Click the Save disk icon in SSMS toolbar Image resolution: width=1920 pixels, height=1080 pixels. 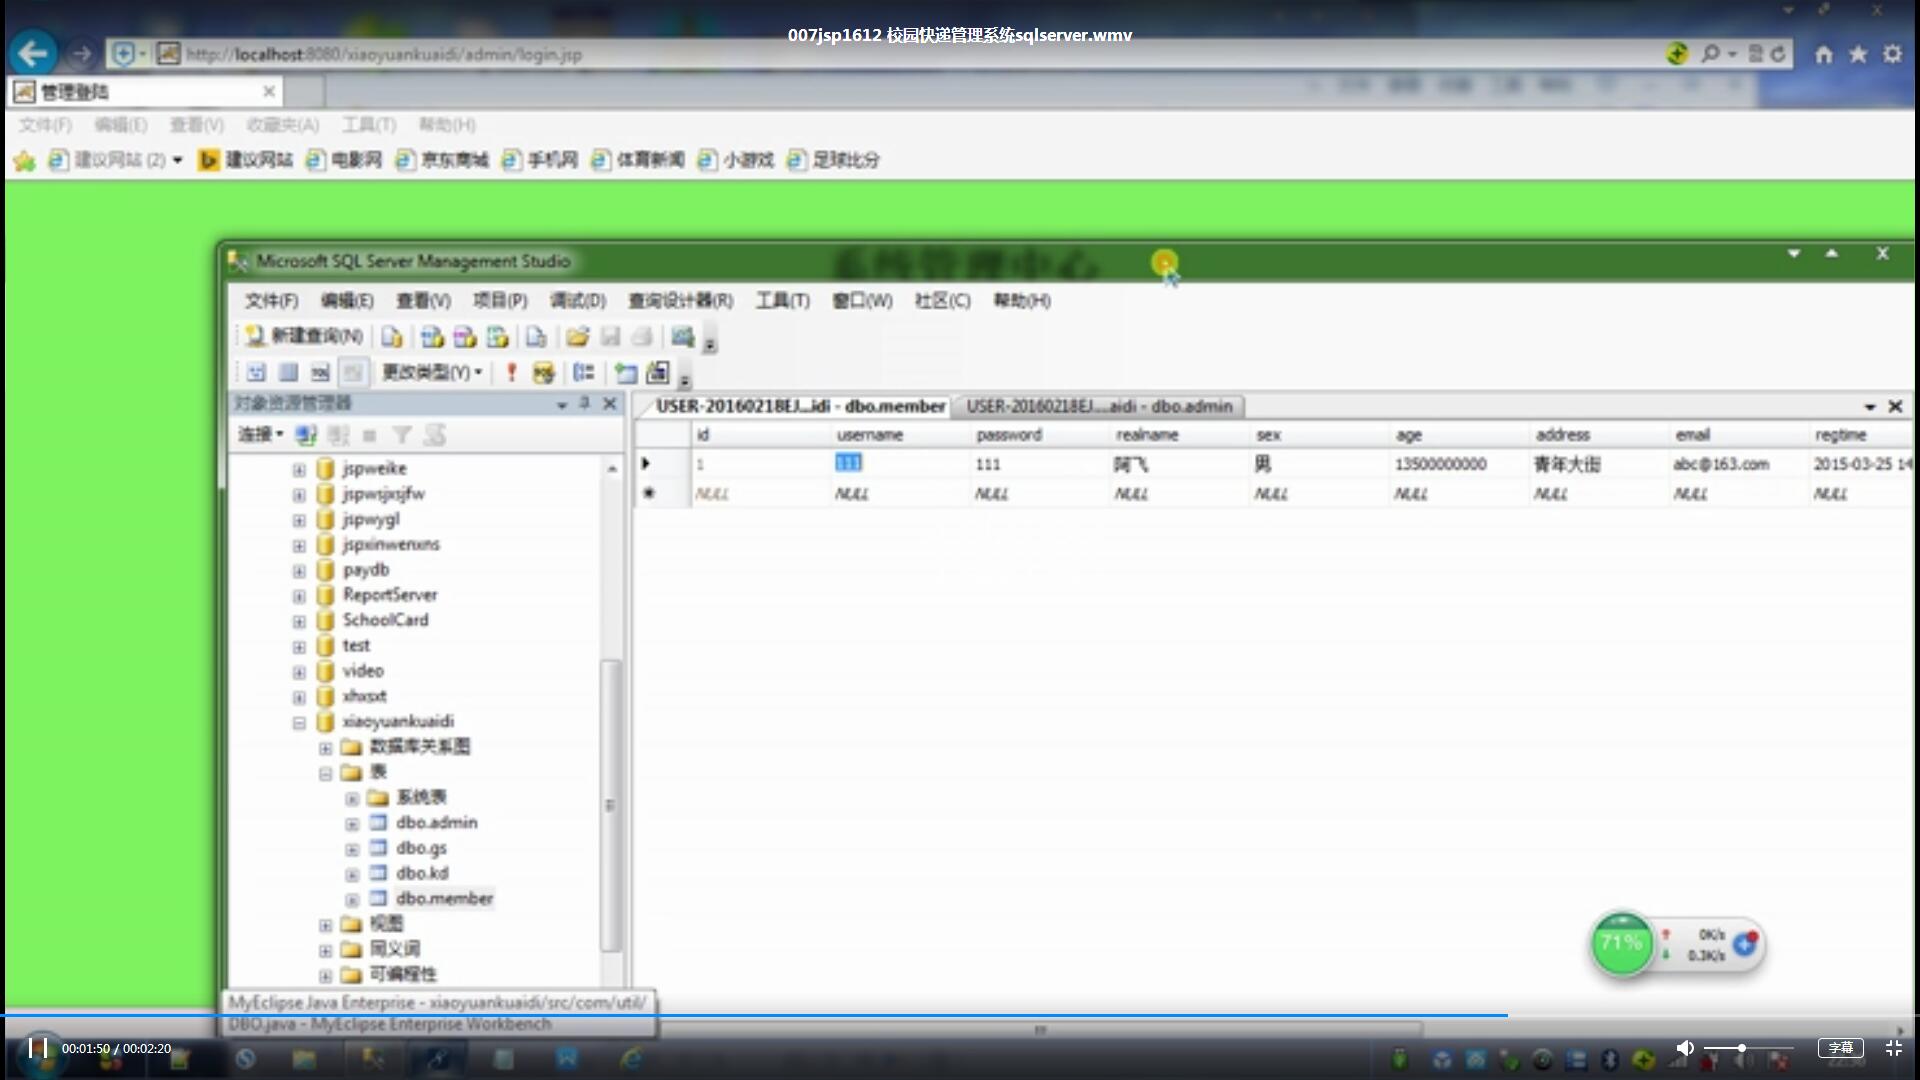pos(611,337)
